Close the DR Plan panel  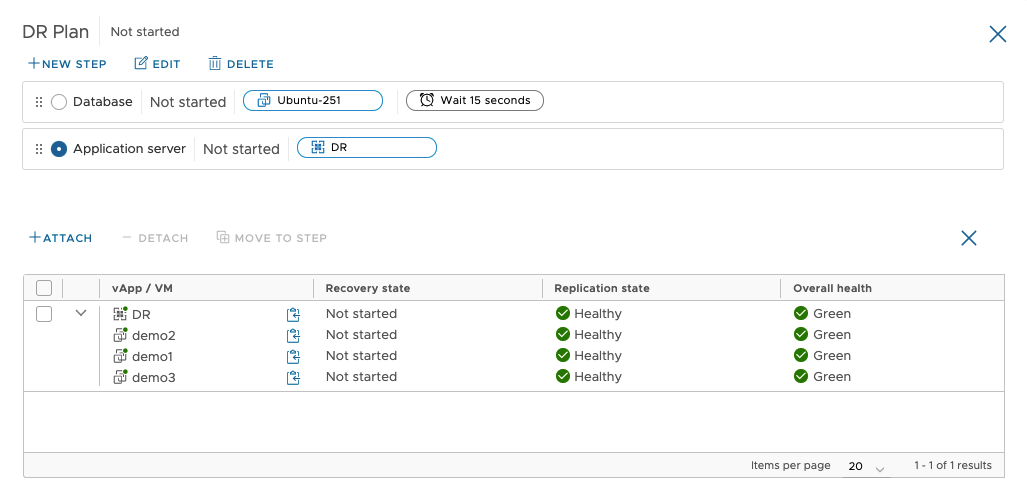click(x=997, y=34)
